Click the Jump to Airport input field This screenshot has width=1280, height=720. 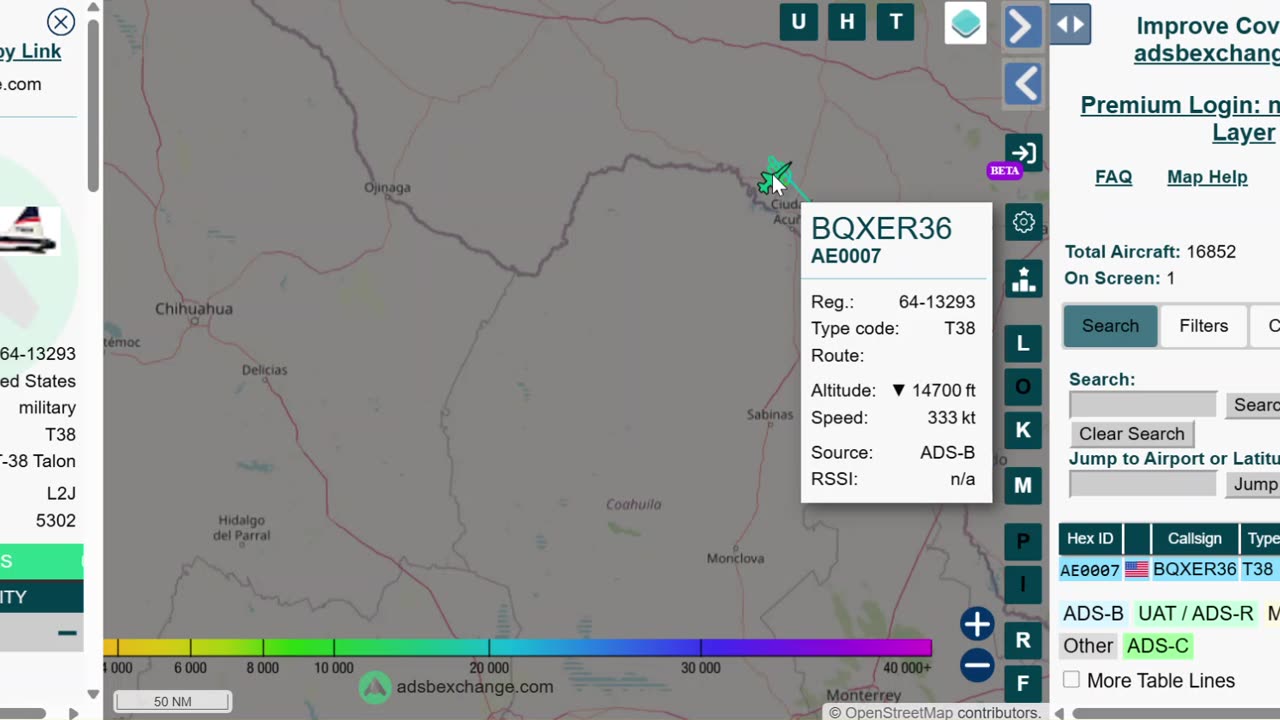(1143, 484)
